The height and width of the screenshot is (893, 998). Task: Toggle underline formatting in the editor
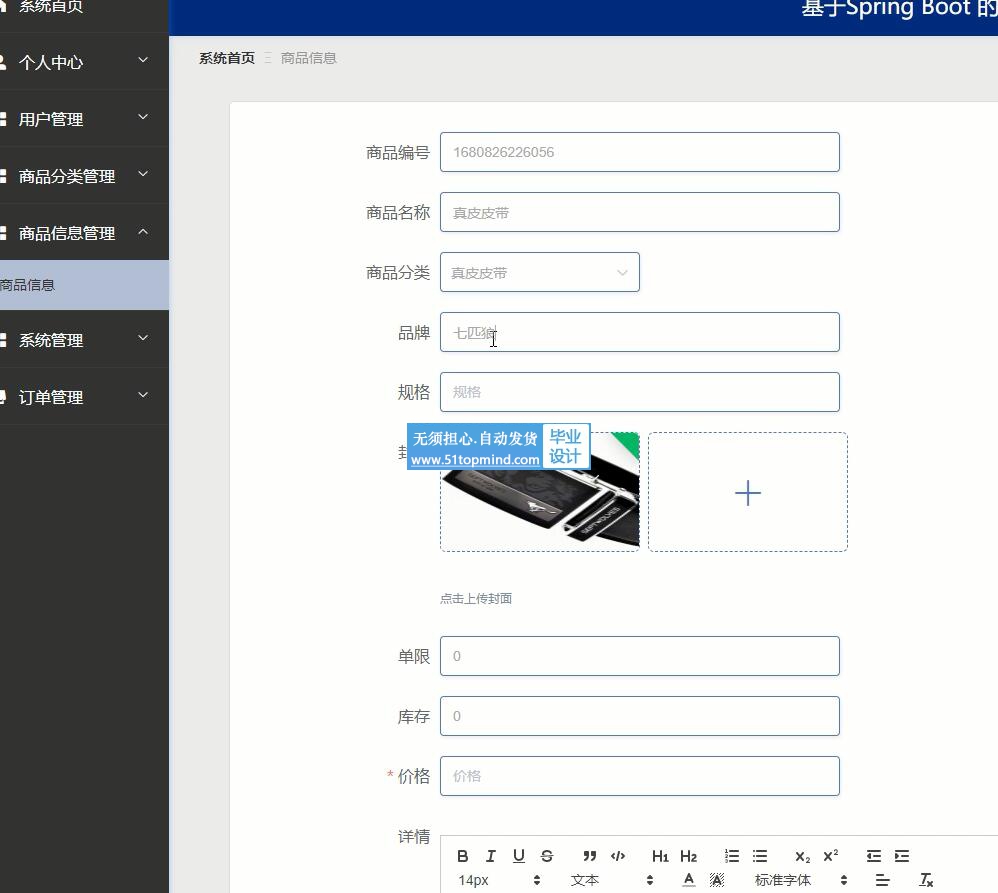(x=519, y=856)
